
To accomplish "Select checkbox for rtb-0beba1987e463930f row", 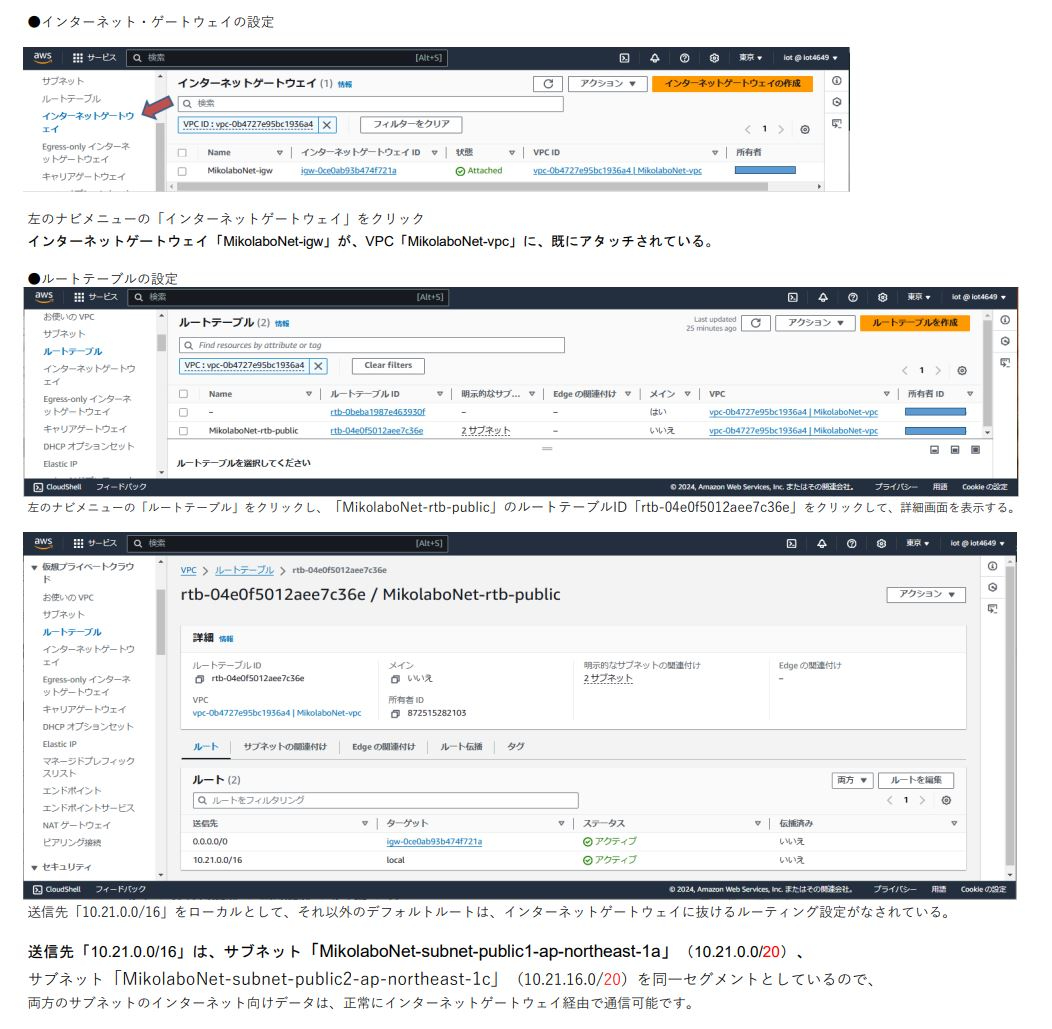I will (x=183, y=413).
